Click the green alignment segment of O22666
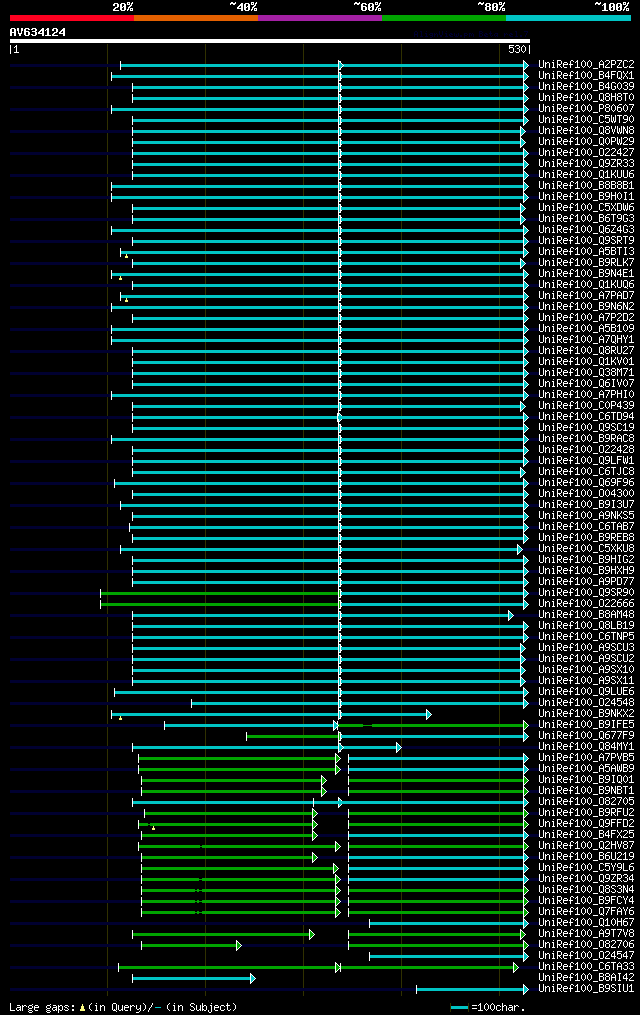 click(x=220, y=605)
